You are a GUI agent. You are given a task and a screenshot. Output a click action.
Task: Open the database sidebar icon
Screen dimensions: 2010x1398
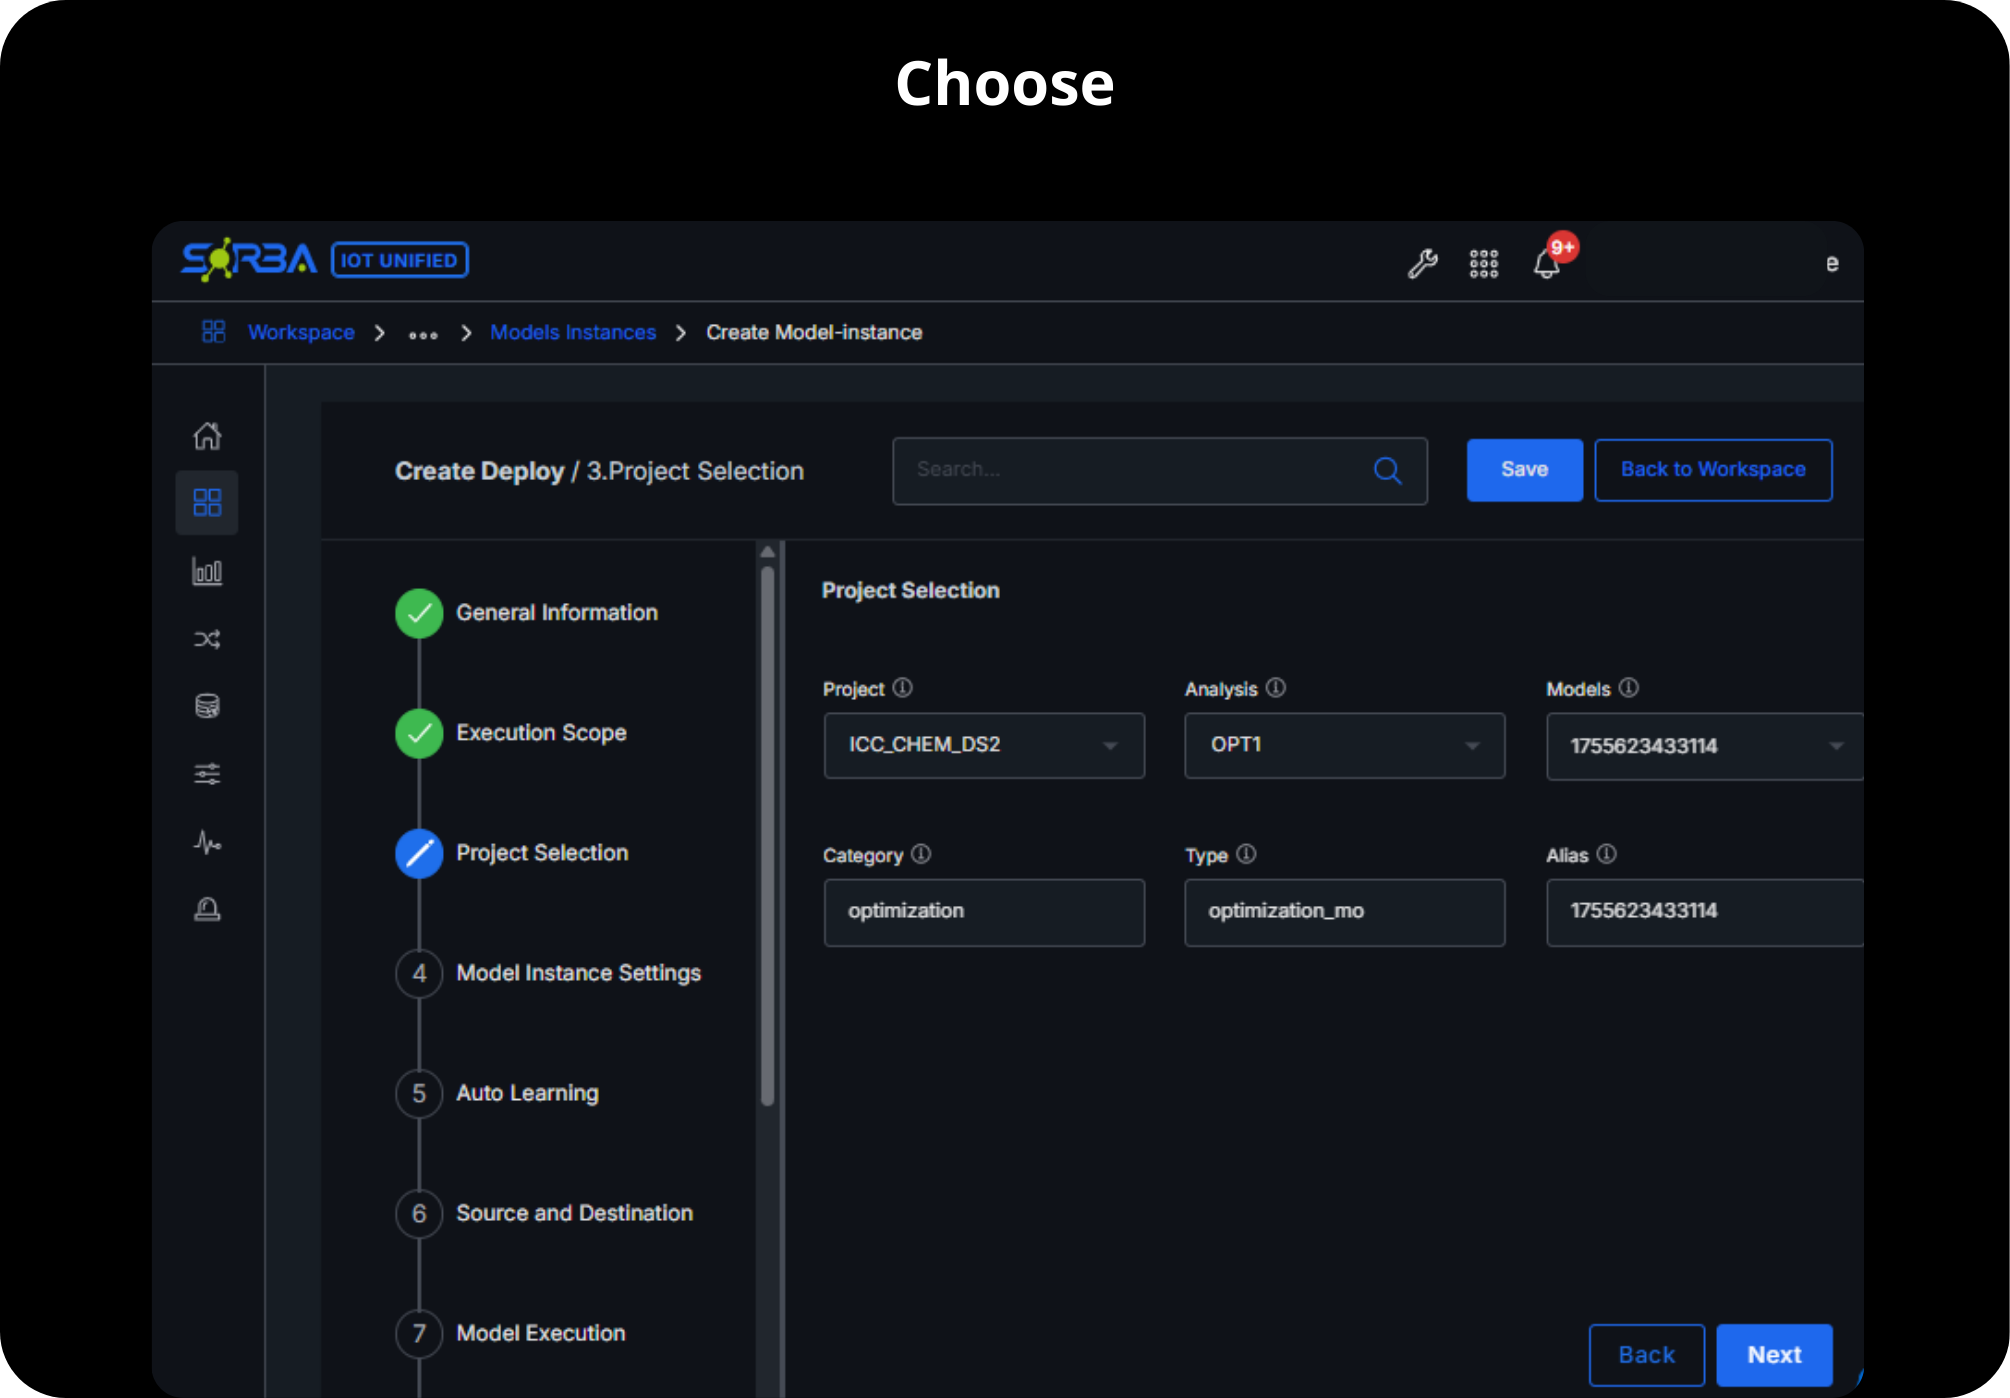pyautogui.click(x=207, y=706)
